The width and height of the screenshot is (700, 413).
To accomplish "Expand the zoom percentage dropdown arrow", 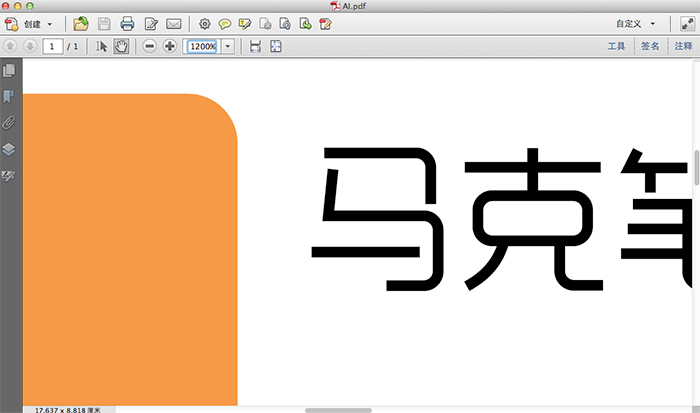I will point(228,46).
